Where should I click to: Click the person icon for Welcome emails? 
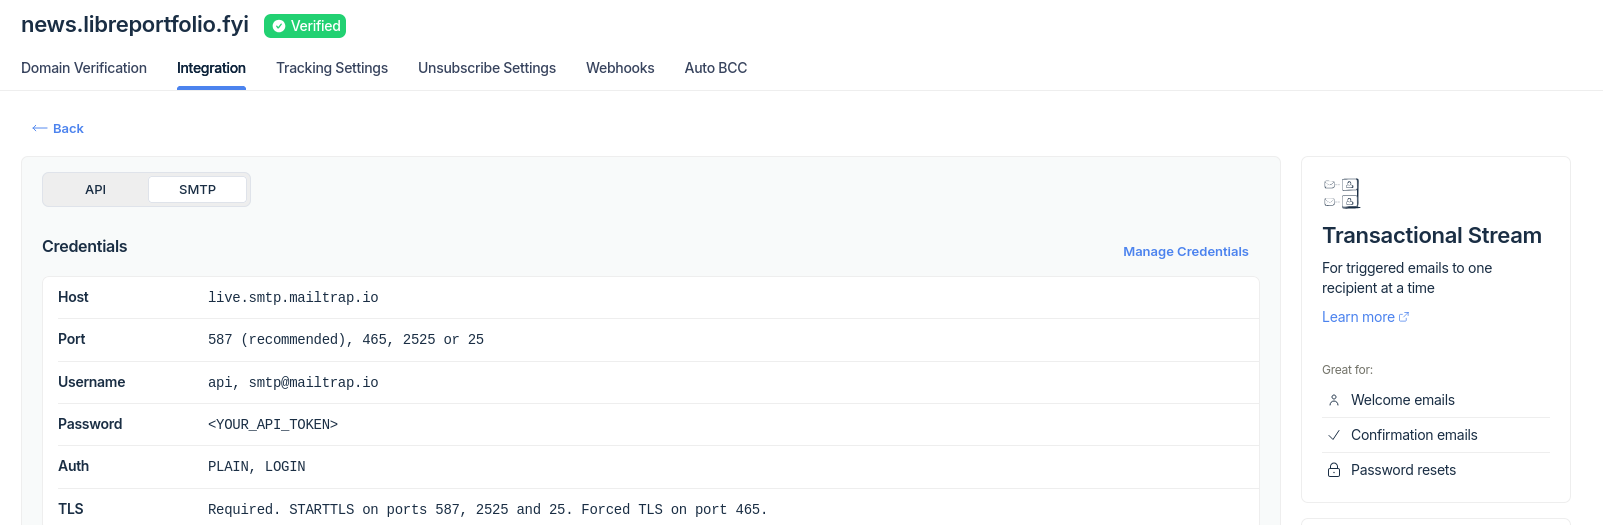[1333, 400]
